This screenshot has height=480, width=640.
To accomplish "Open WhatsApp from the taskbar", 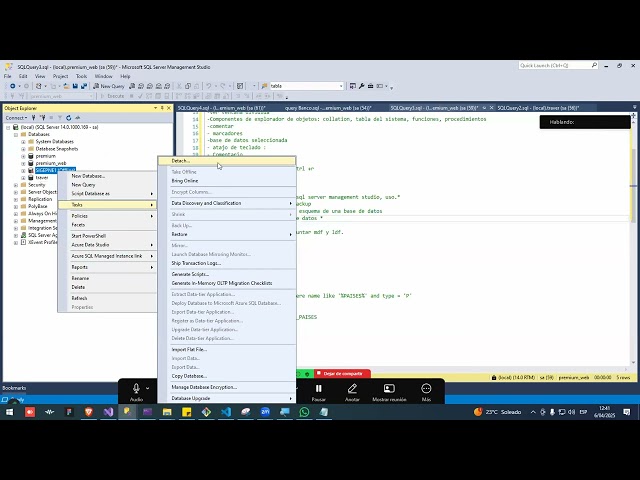I will click(304, 412).
